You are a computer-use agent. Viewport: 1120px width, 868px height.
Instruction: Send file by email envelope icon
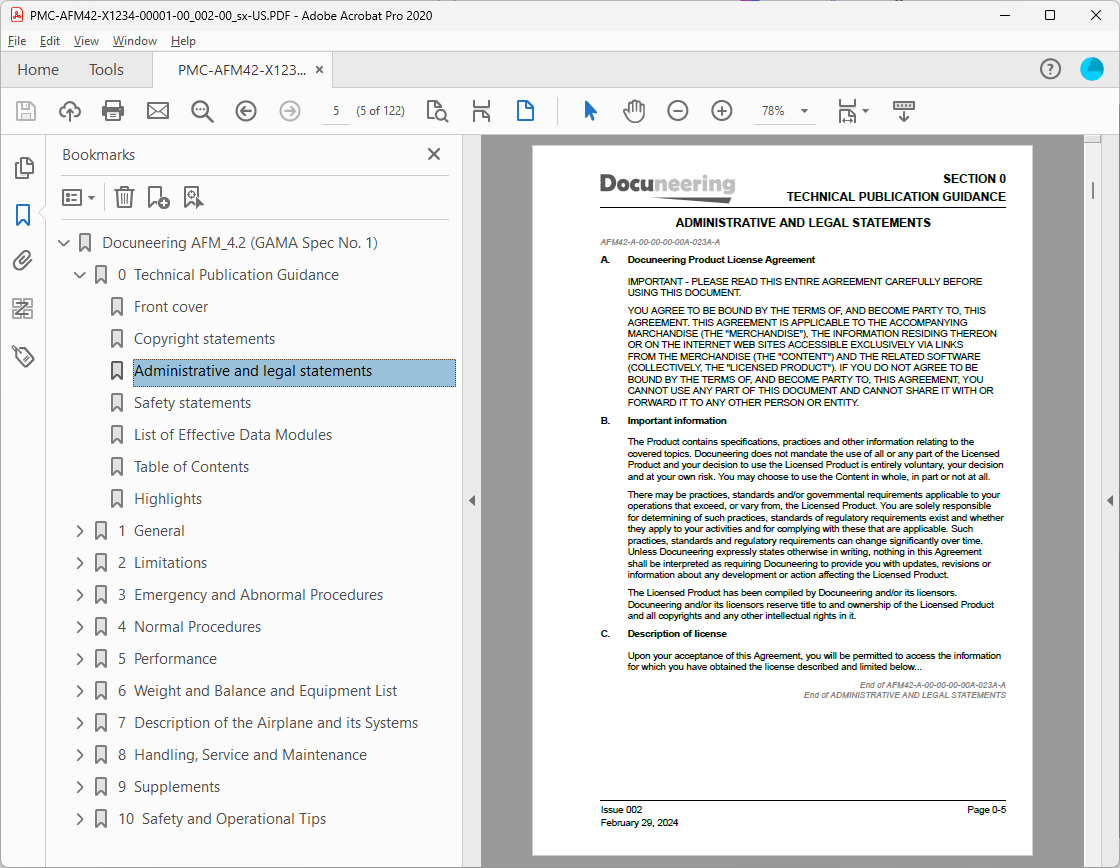coord(158,111)
